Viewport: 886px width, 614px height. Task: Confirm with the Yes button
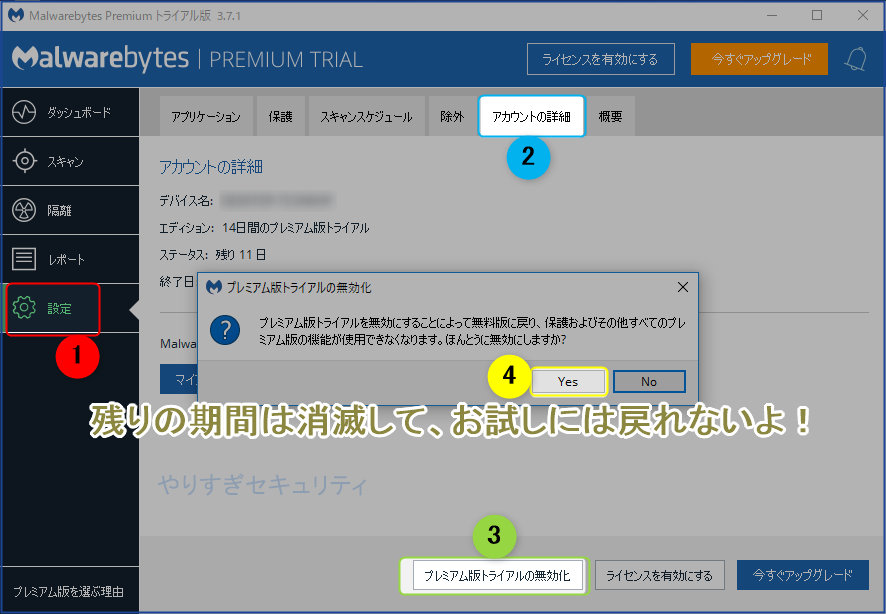[x=568, y=382]
